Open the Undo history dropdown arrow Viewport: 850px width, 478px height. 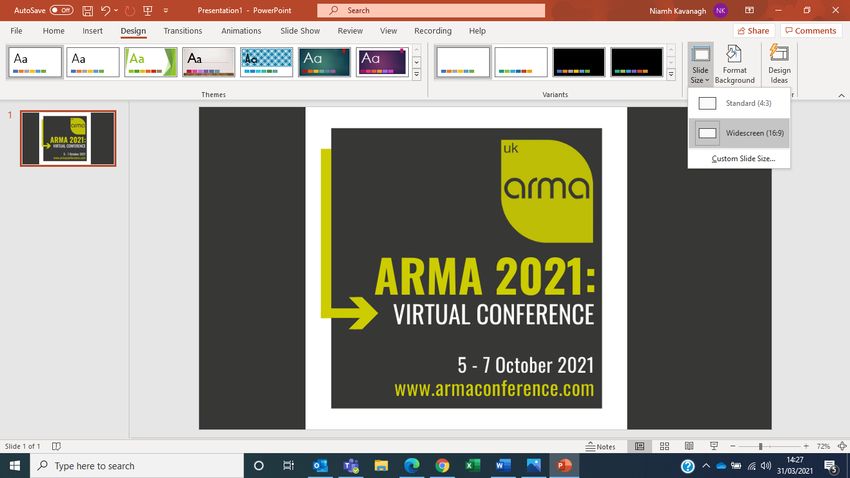pos(116,10)
